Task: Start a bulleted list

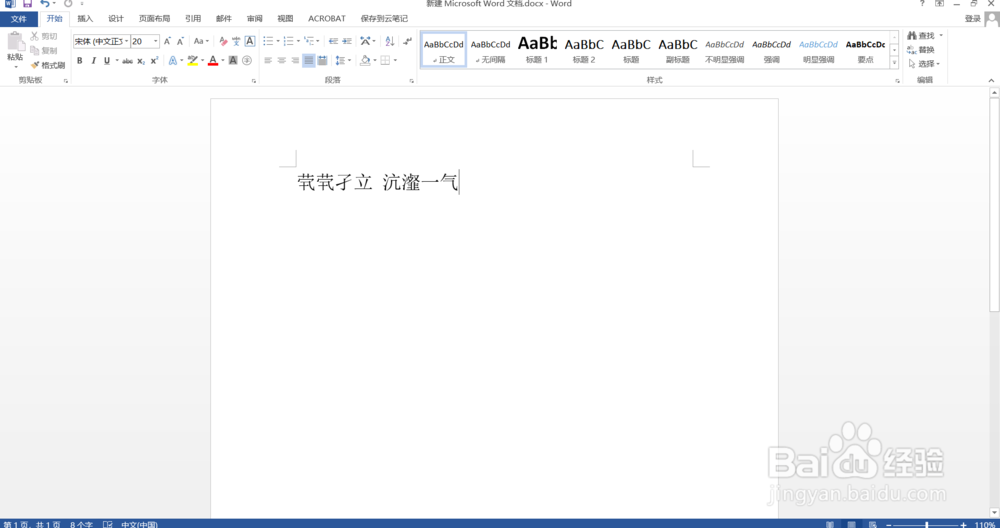Action: (268, 41)
